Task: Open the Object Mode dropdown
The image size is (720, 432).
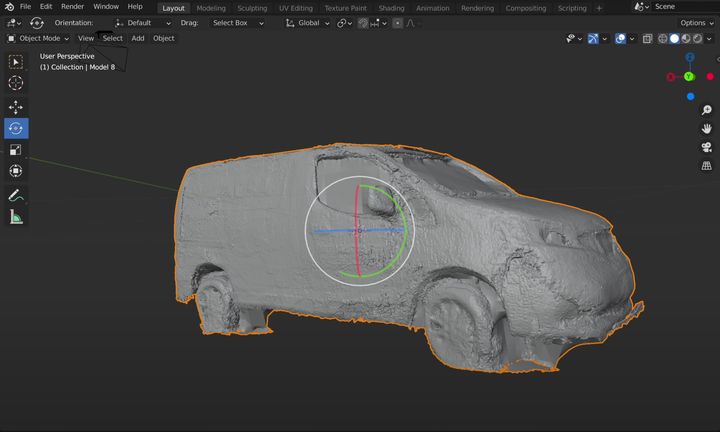Action: coord(39,38)
